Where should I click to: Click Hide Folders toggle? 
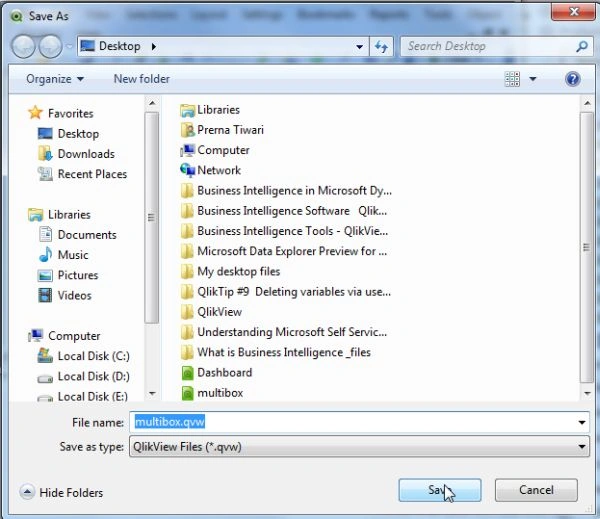pos(61,492)
